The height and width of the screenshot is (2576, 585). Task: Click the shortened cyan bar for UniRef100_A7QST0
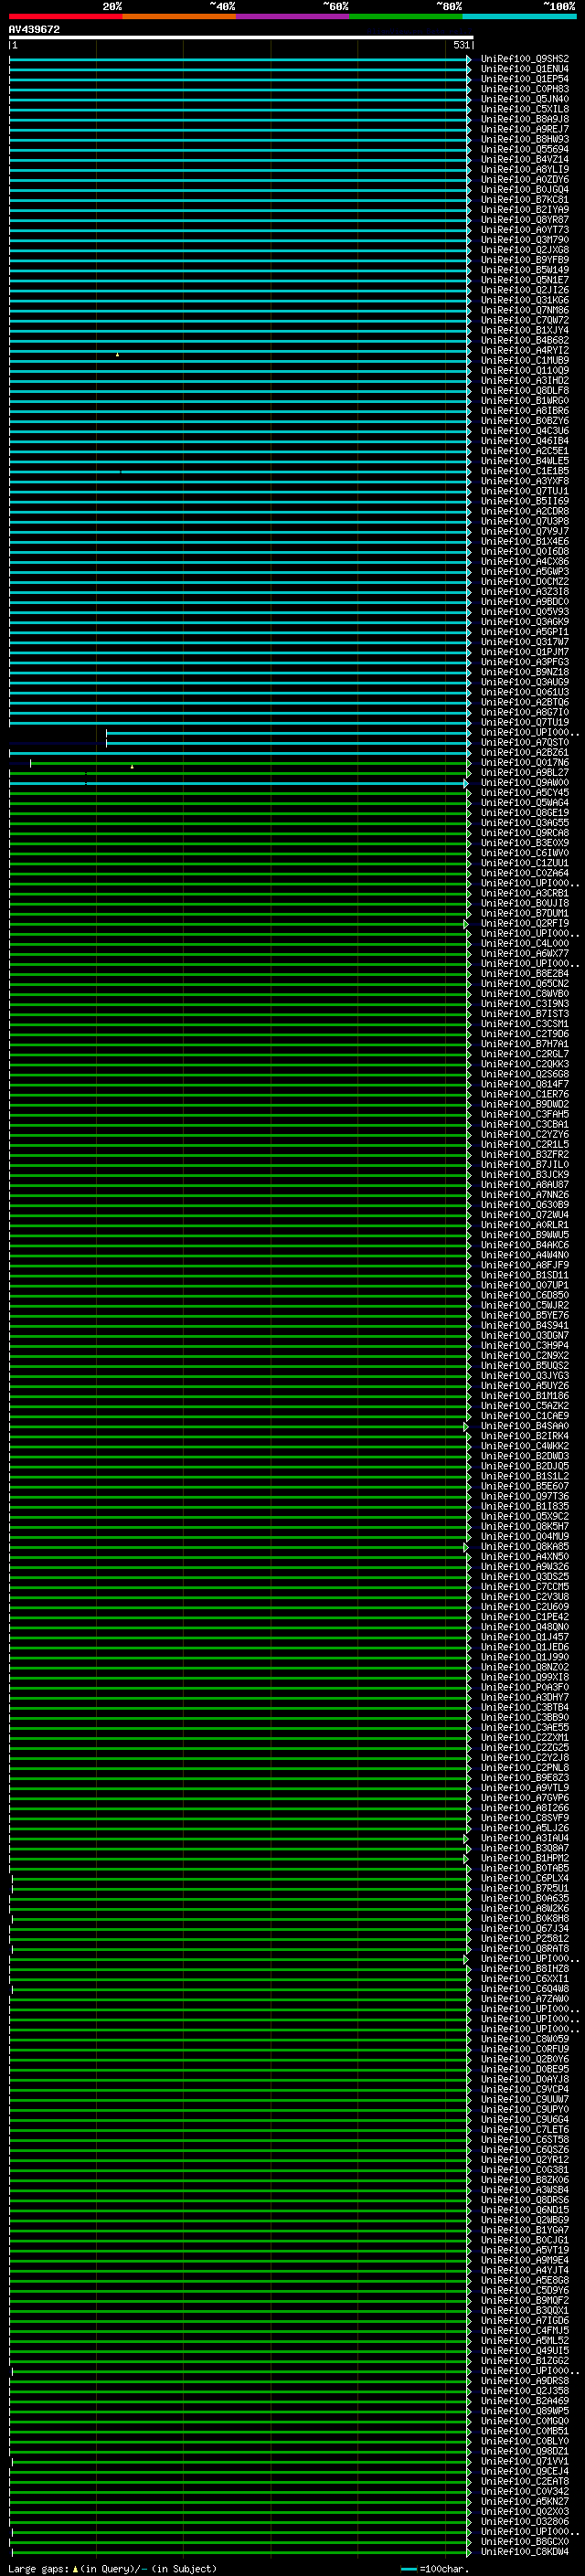tap(289, 742)
